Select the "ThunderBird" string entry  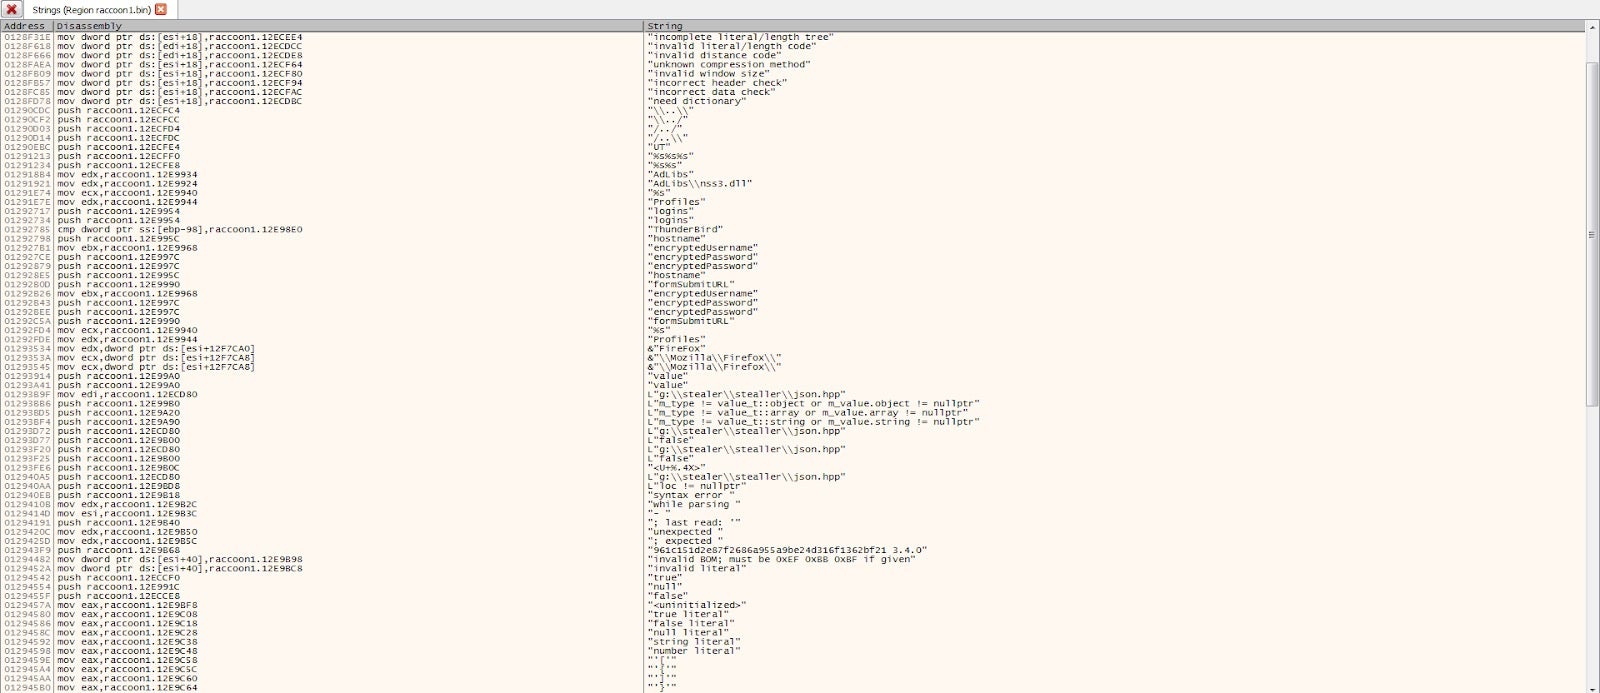coord(685,230)
